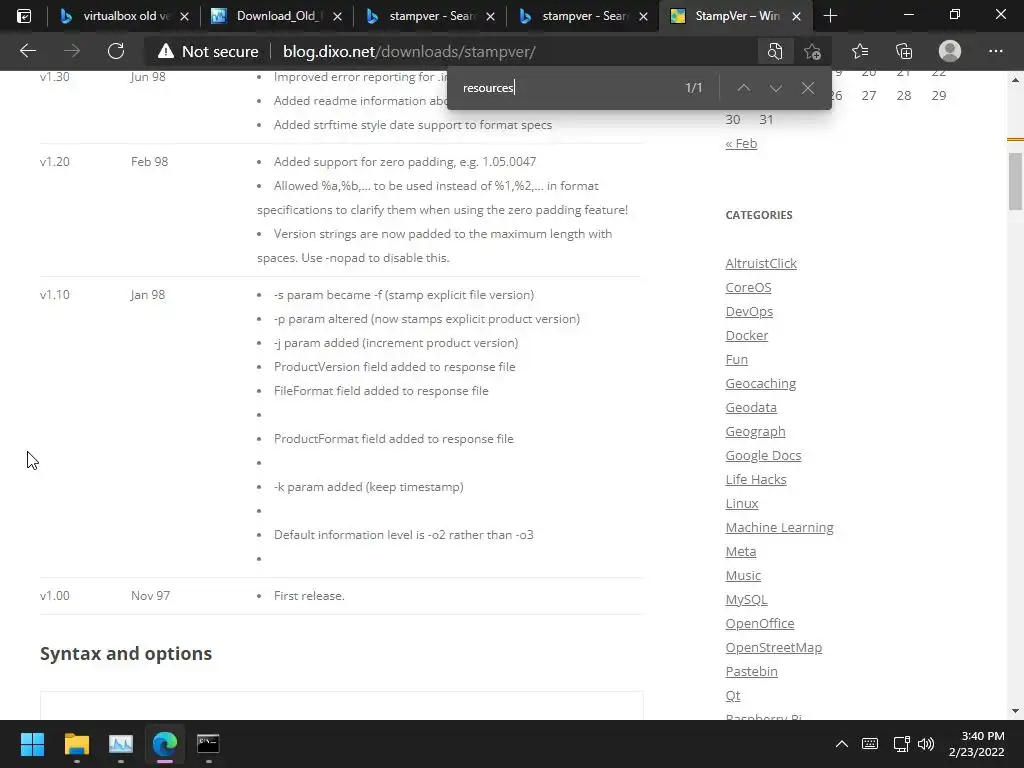This screenshot has width=1024, height=768.
Task: Open the touch keyboard tray icon
Action: click(x=870, y=744)
